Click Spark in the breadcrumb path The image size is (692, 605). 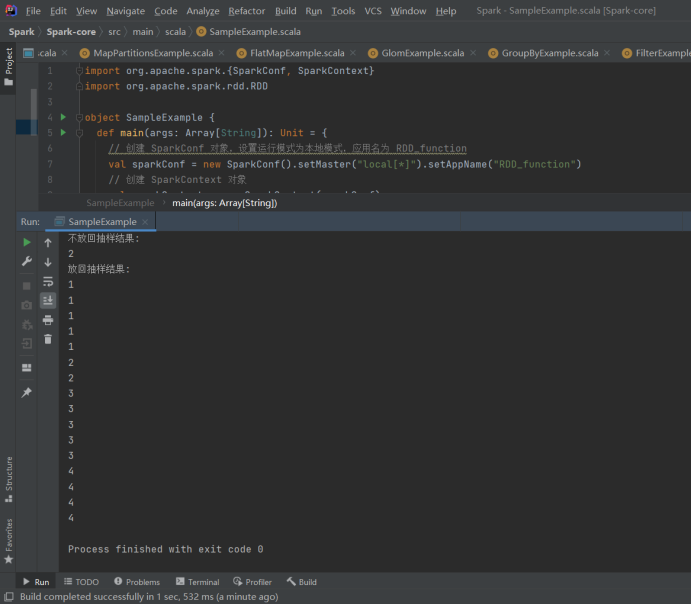pyautogui.click(x=22, y=32)
